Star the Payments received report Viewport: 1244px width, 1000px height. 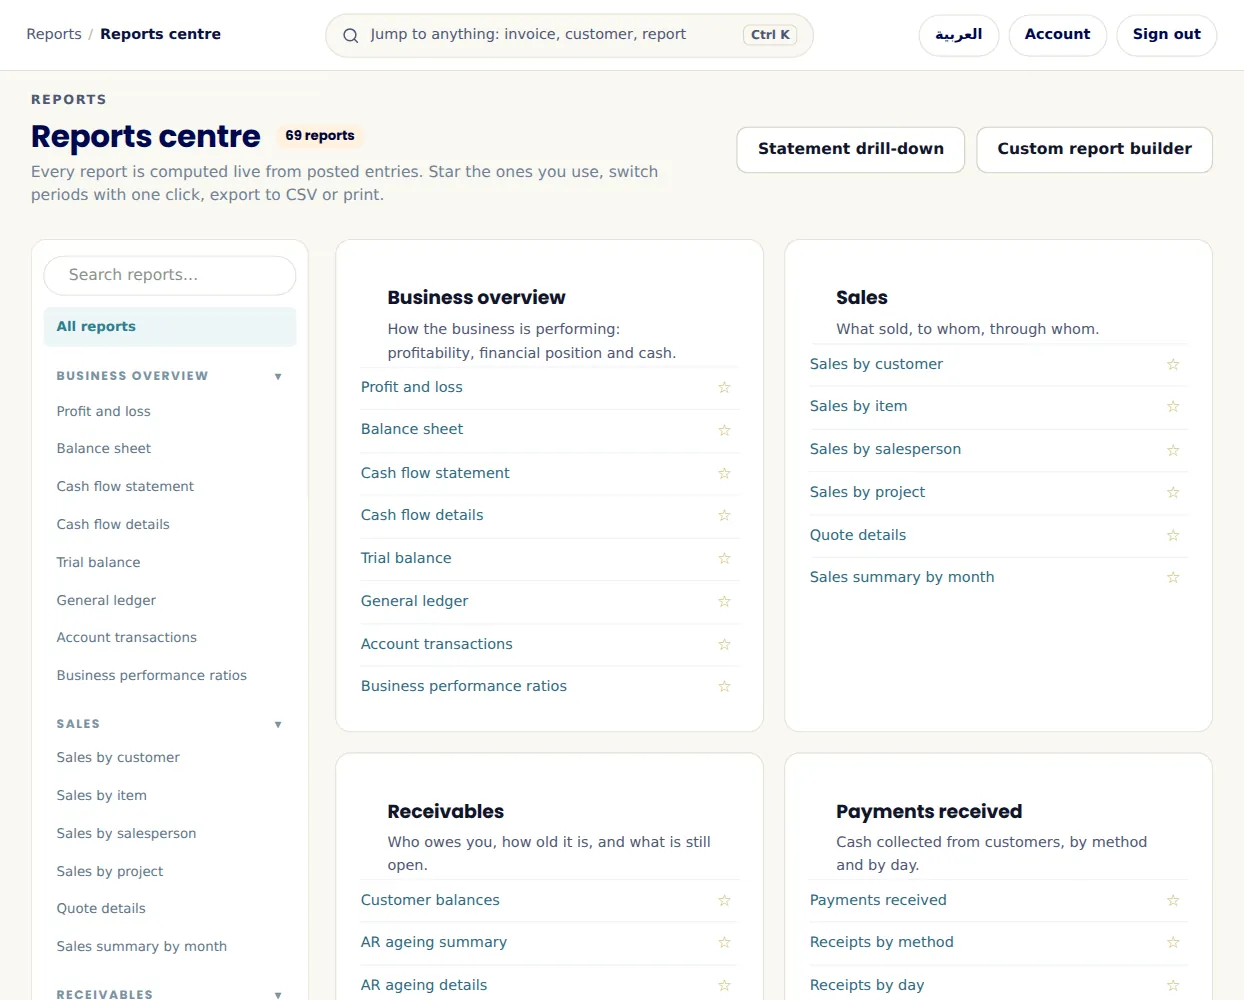coord(1173,900)
